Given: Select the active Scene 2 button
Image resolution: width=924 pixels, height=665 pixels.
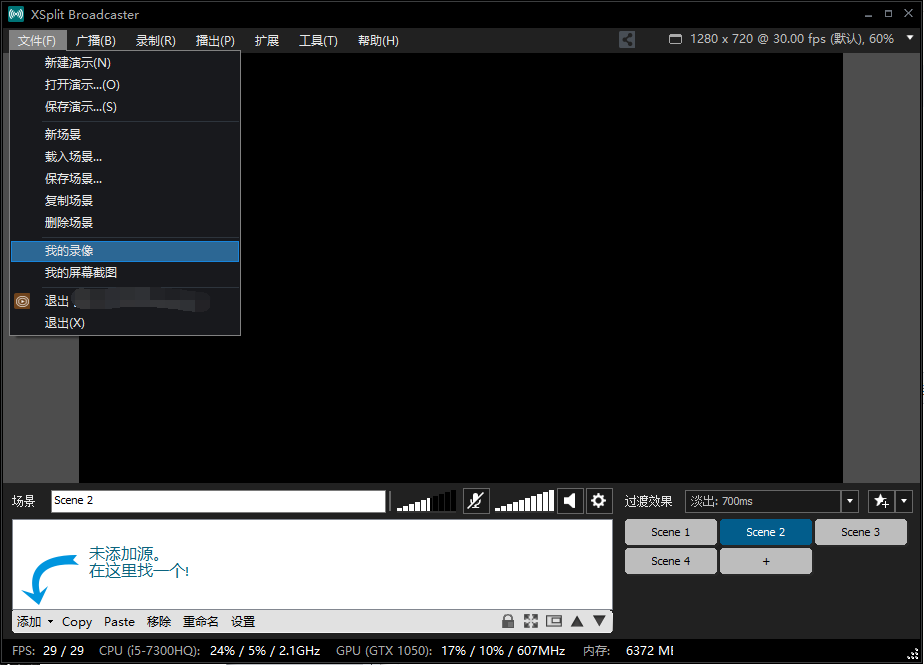Looking at the screenshot, I should pos(765,532).
